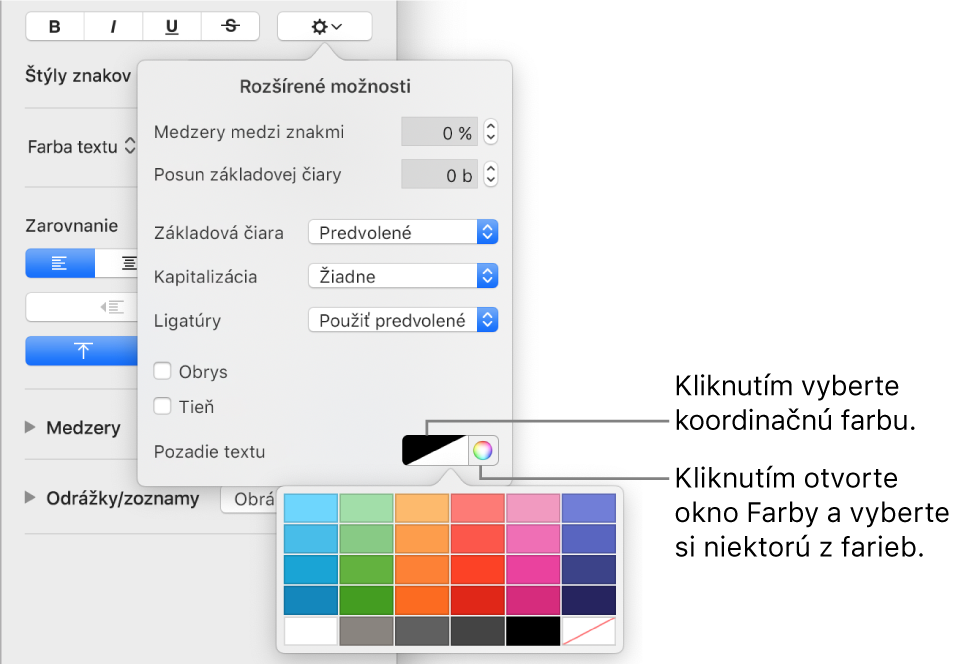Enable the Tieň checkbox

point(162,406)
